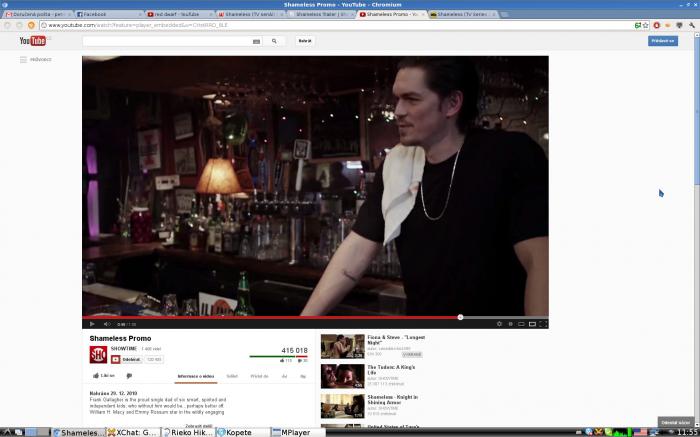The width and height of the screenshot is (700, 437).
Task: Click the browser back button
Action: (x=7, y=25)
